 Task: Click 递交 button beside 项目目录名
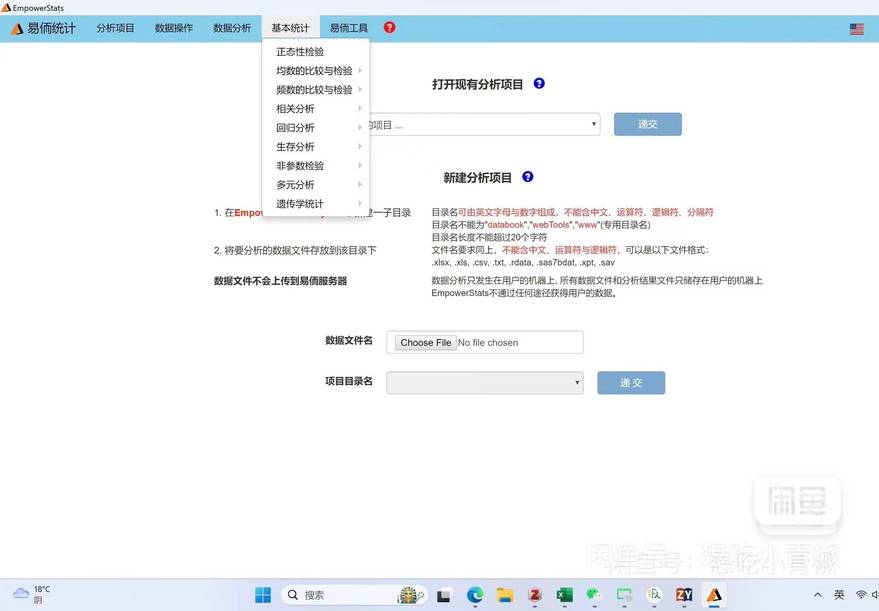[630, 383]
